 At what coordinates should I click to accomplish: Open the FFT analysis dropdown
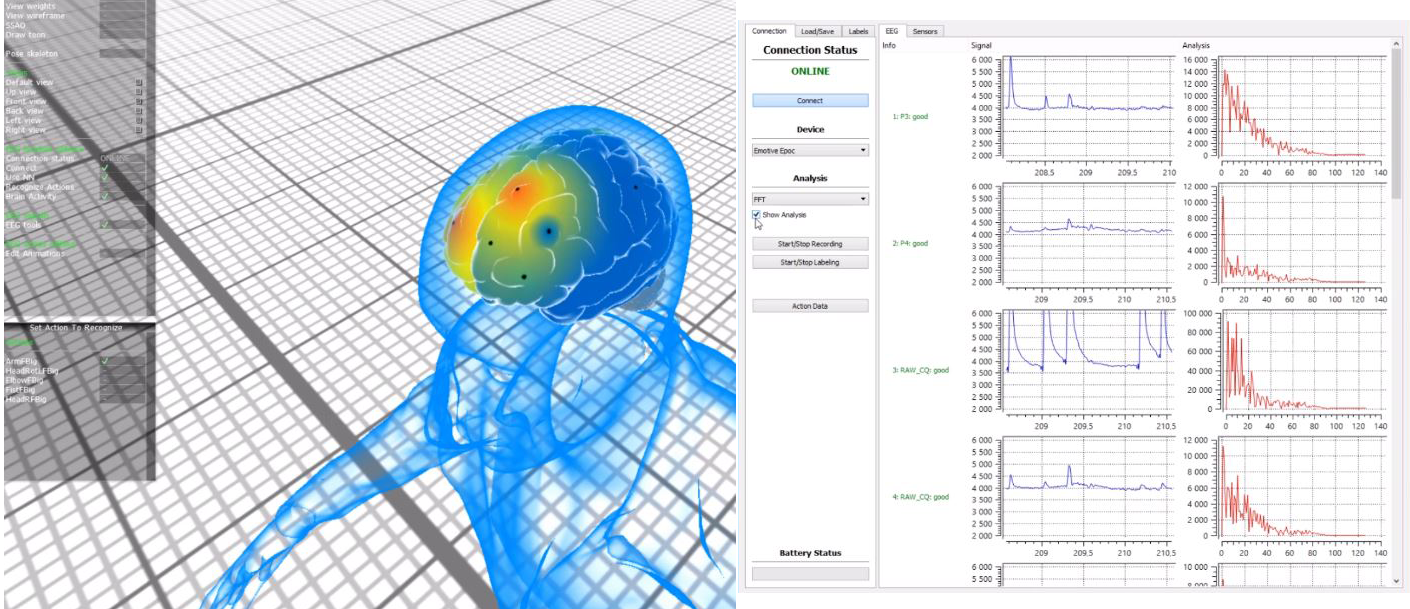(810, 199)
